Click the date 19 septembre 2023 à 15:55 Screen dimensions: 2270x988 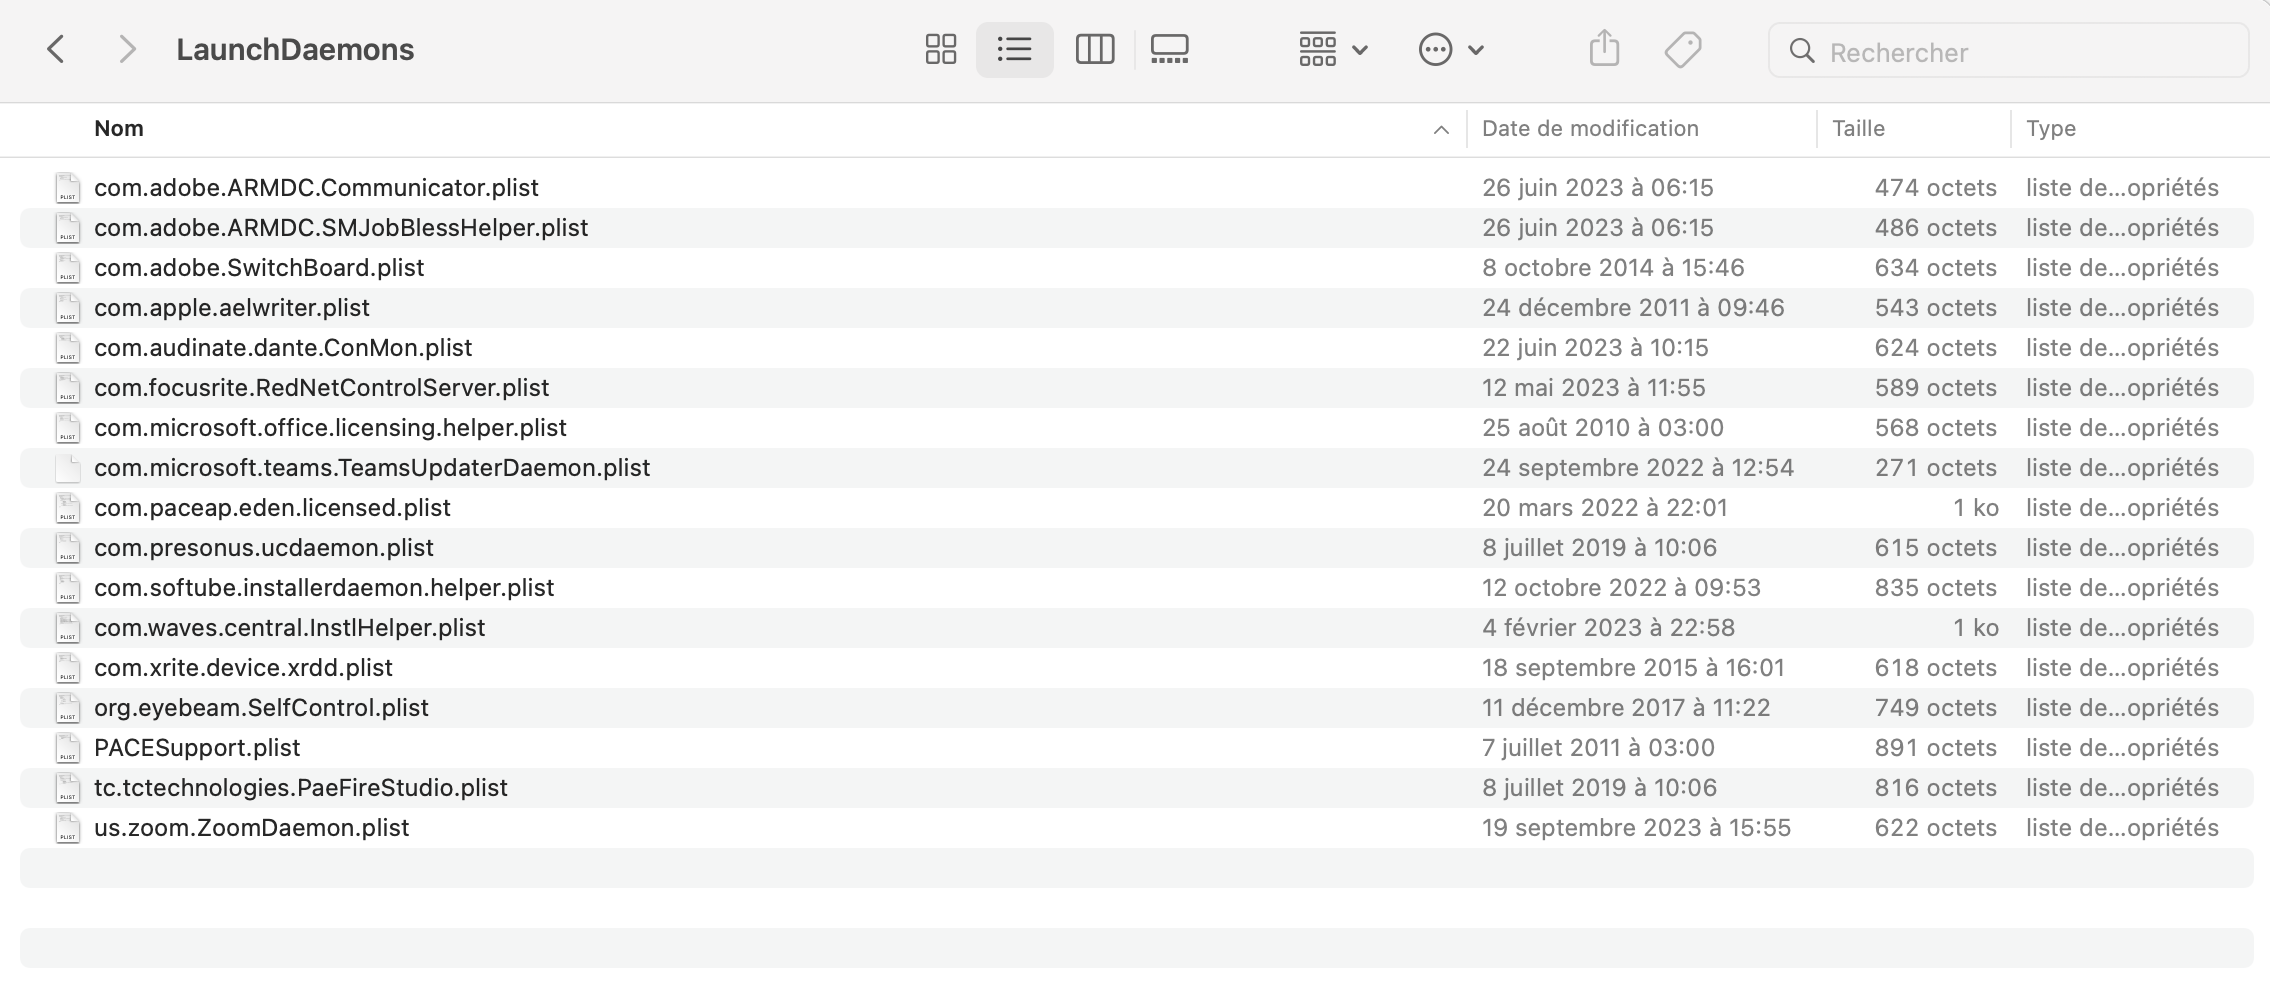(x=1636, y=827)
